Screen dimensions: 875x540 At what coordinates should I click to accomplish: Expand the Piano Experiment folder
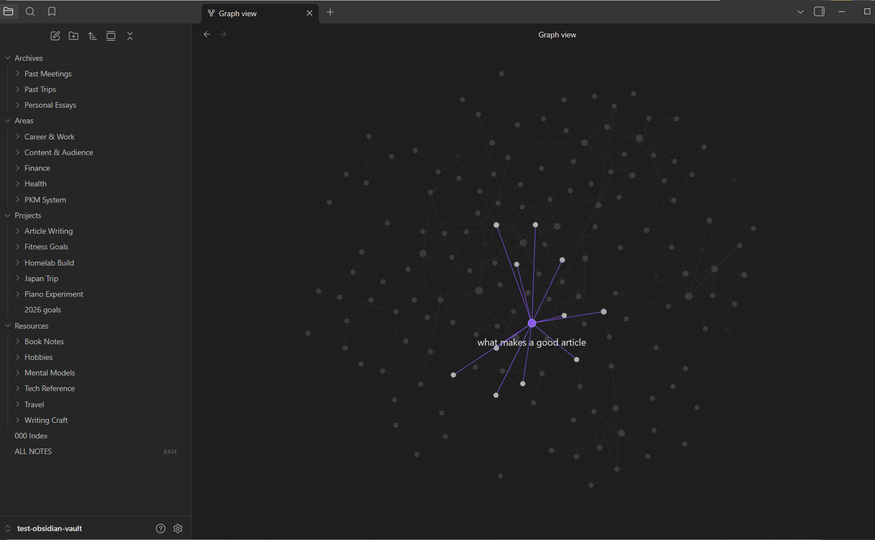click(x=54, y=294)
